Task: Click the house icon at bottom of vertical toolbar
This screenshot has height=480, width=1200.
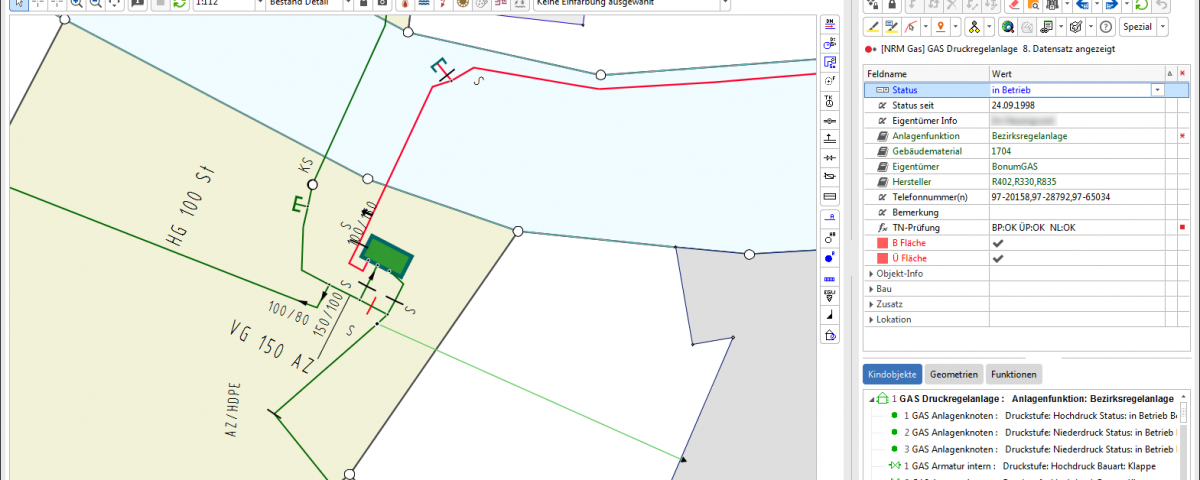Action: (829, 335)
